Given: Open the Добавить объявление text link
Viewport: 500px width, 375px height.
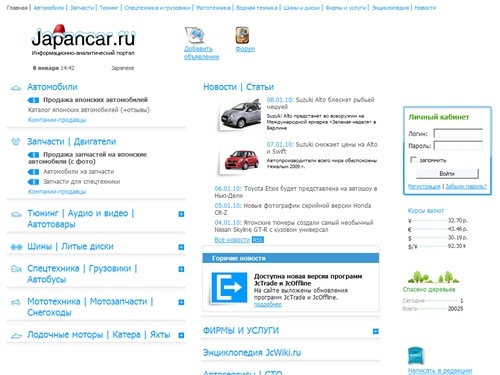Looking at the screenshot, I should [x=201, y=53].
